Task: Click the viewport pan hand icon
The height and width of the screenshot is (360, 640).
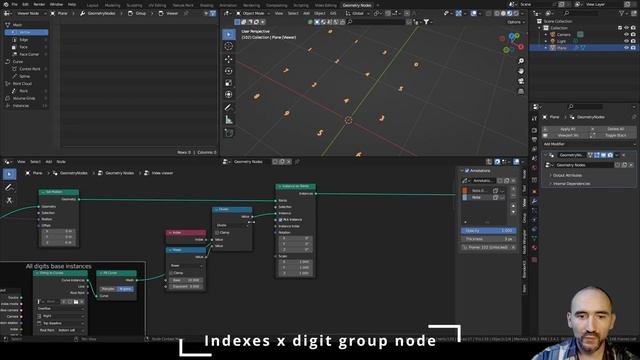Action: (521, 71)
